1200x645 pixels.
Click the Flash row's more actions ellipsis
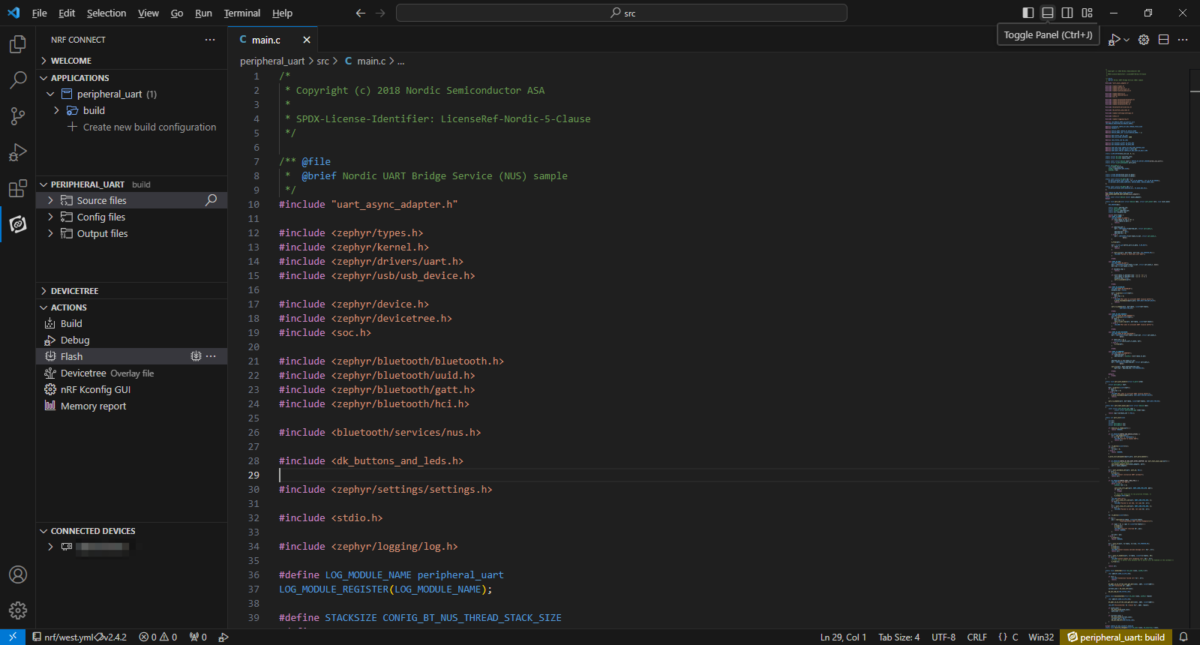click(x=211, y=356)
